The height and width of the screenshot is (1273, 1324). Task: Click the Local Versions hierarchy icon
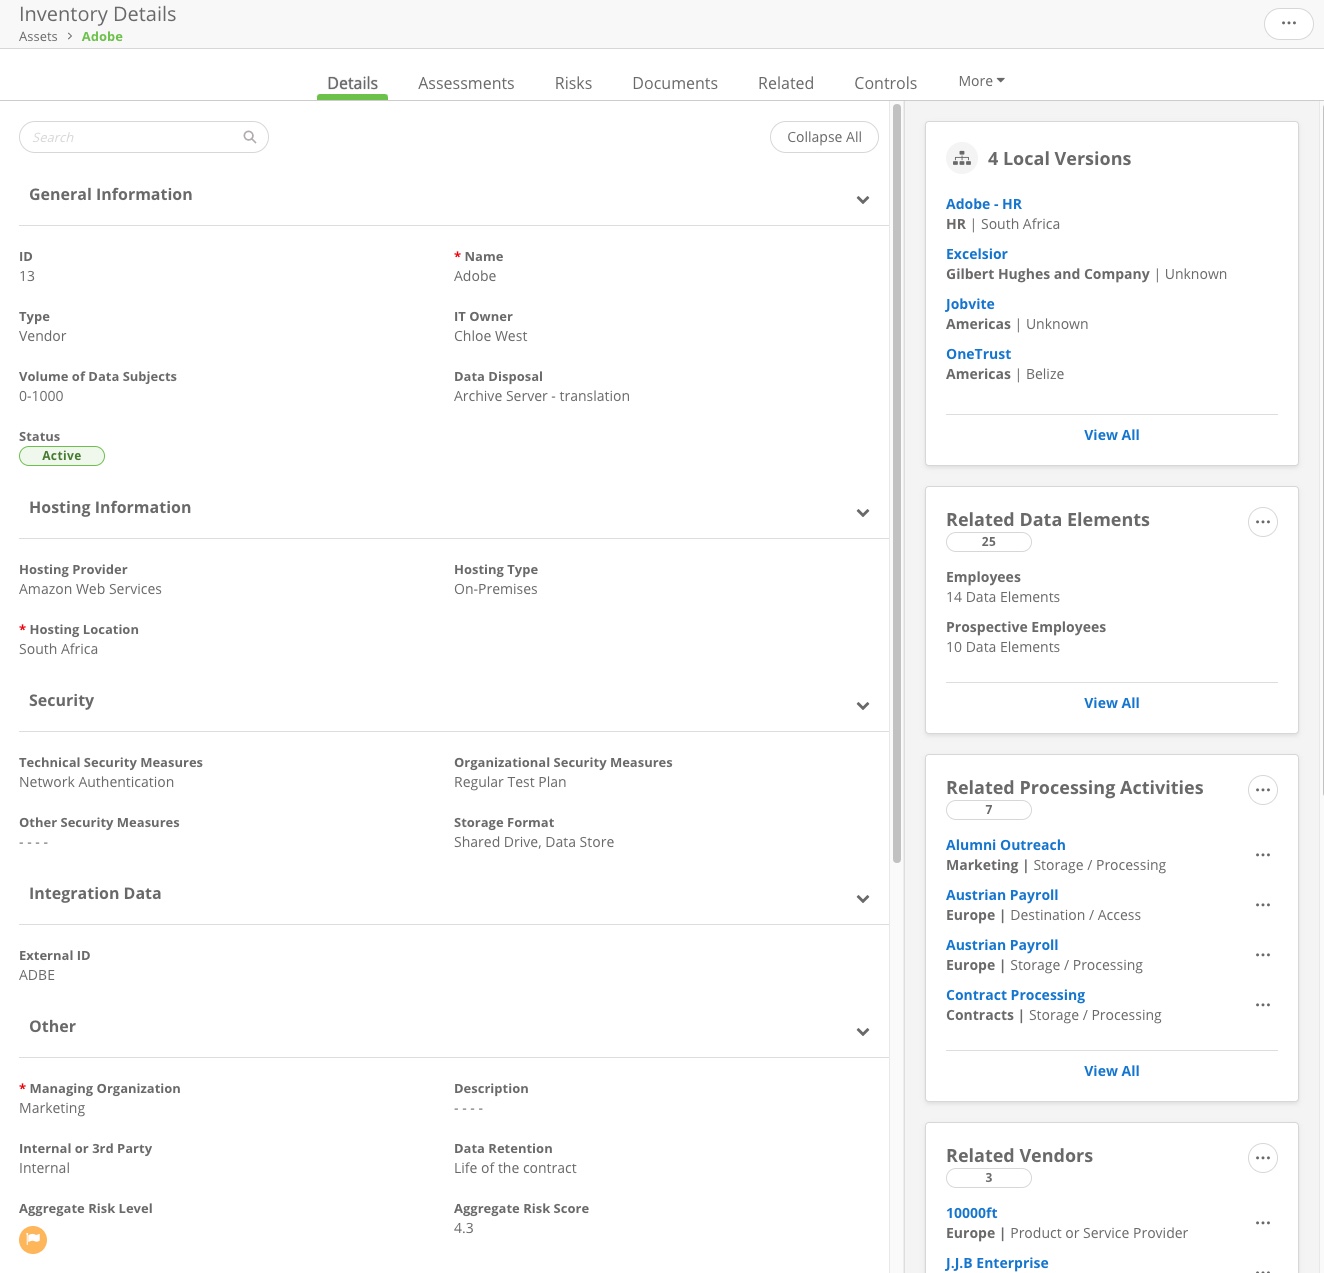pos(961,158)
